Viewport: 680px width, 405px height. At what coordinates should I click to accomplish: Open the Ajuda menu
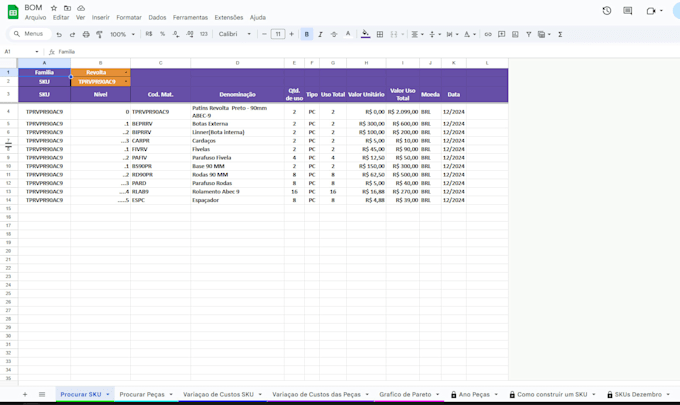(x=258, y=17)
